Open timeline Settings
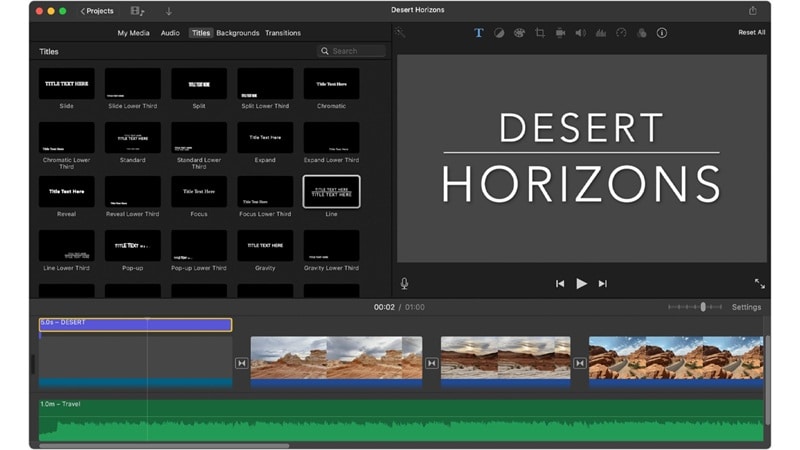The height and width of the screenshot is (450, 800). pyautogui.click(x=746, y=307)
